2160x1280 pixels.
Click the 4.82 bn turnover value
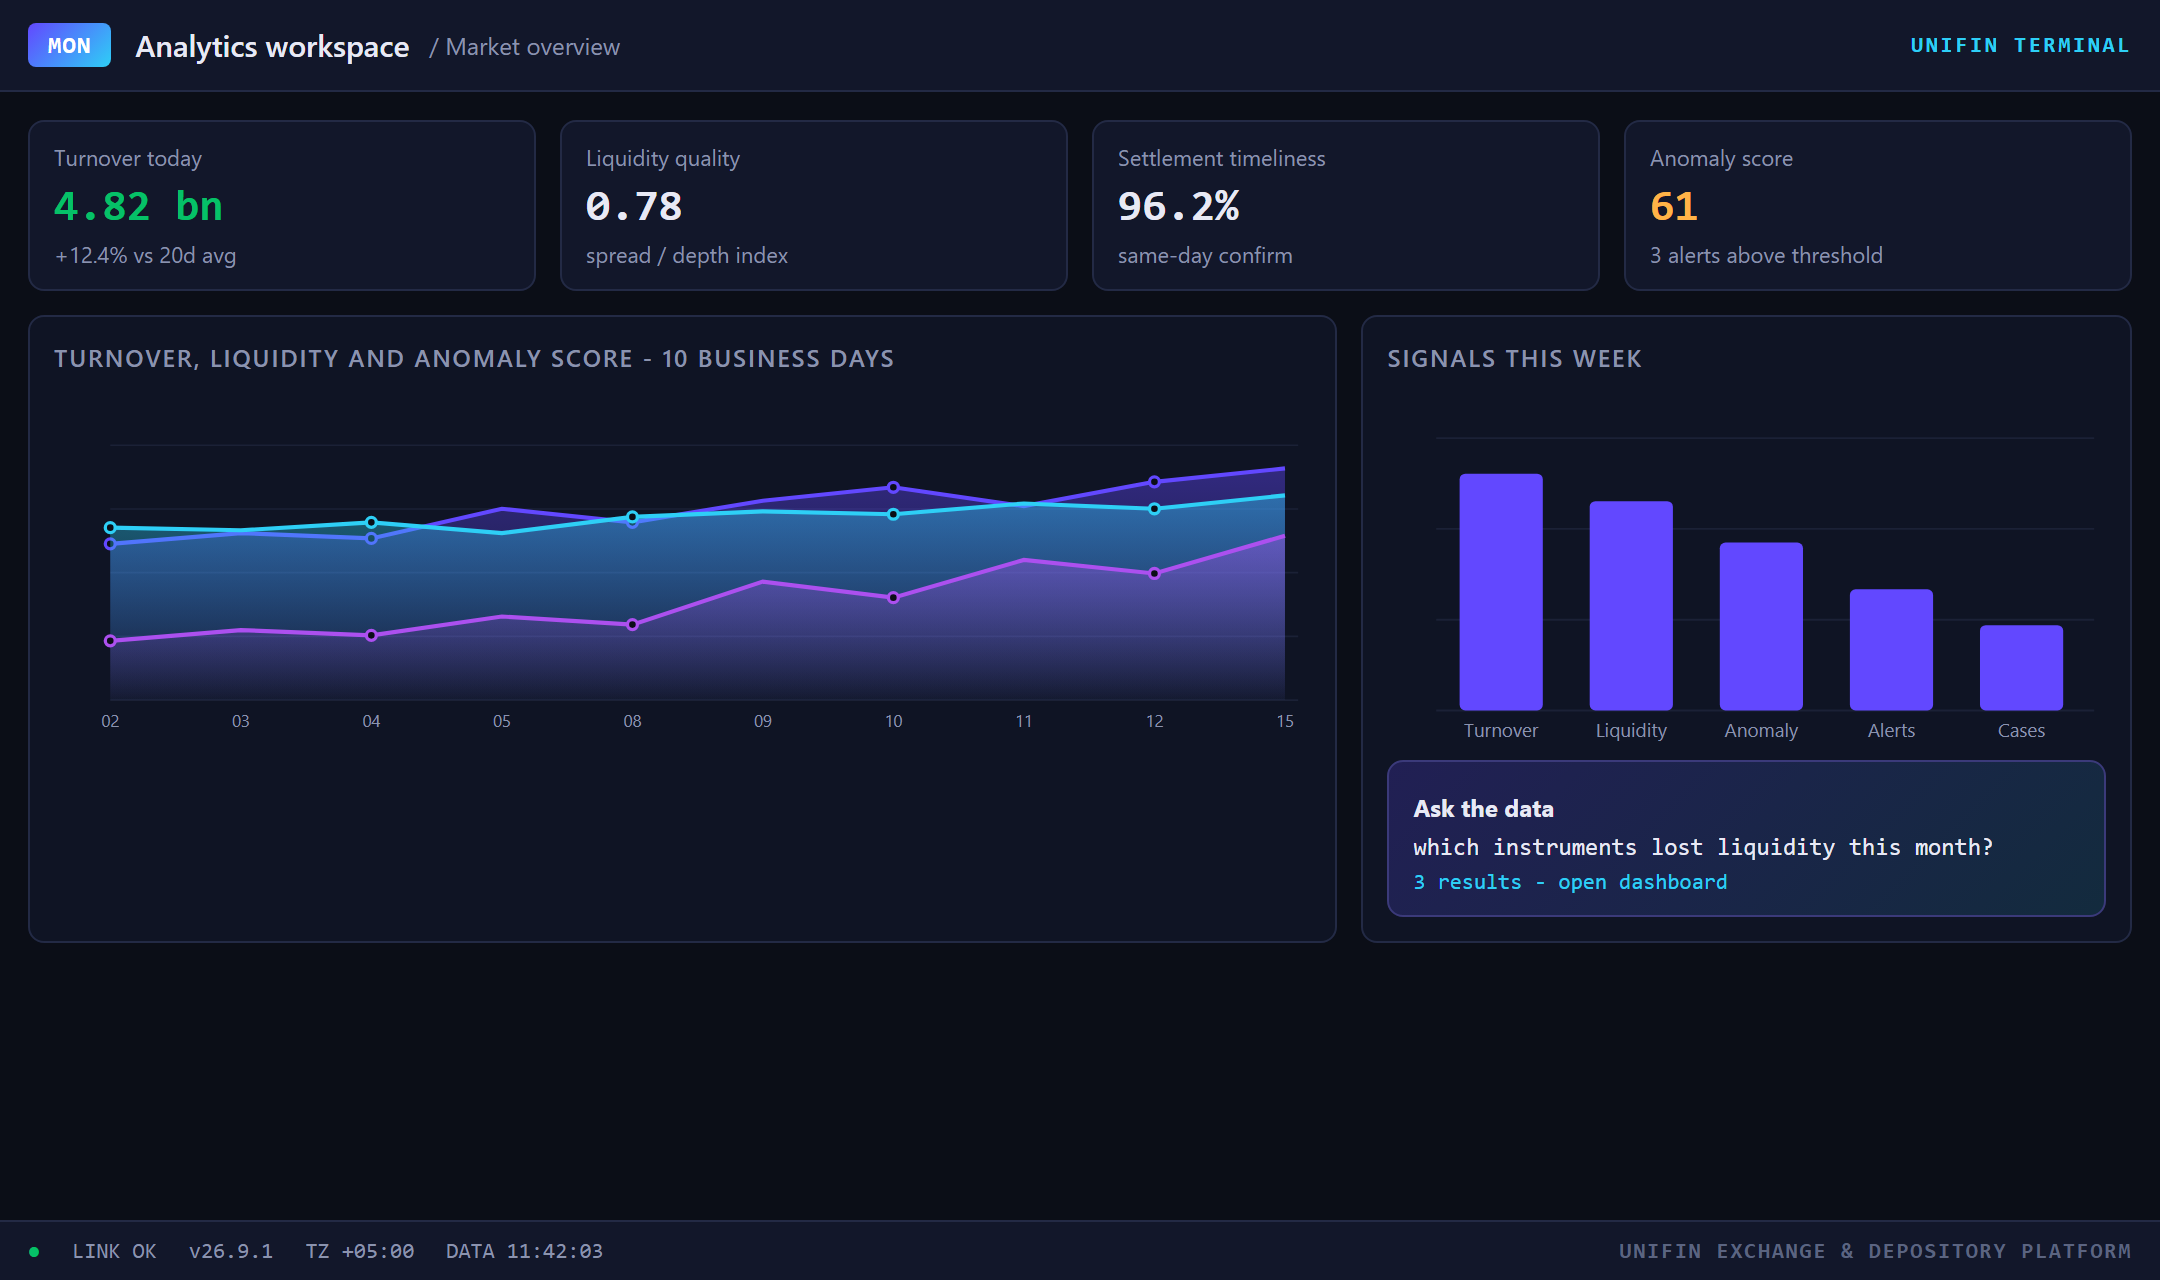[x=138, y=206]
